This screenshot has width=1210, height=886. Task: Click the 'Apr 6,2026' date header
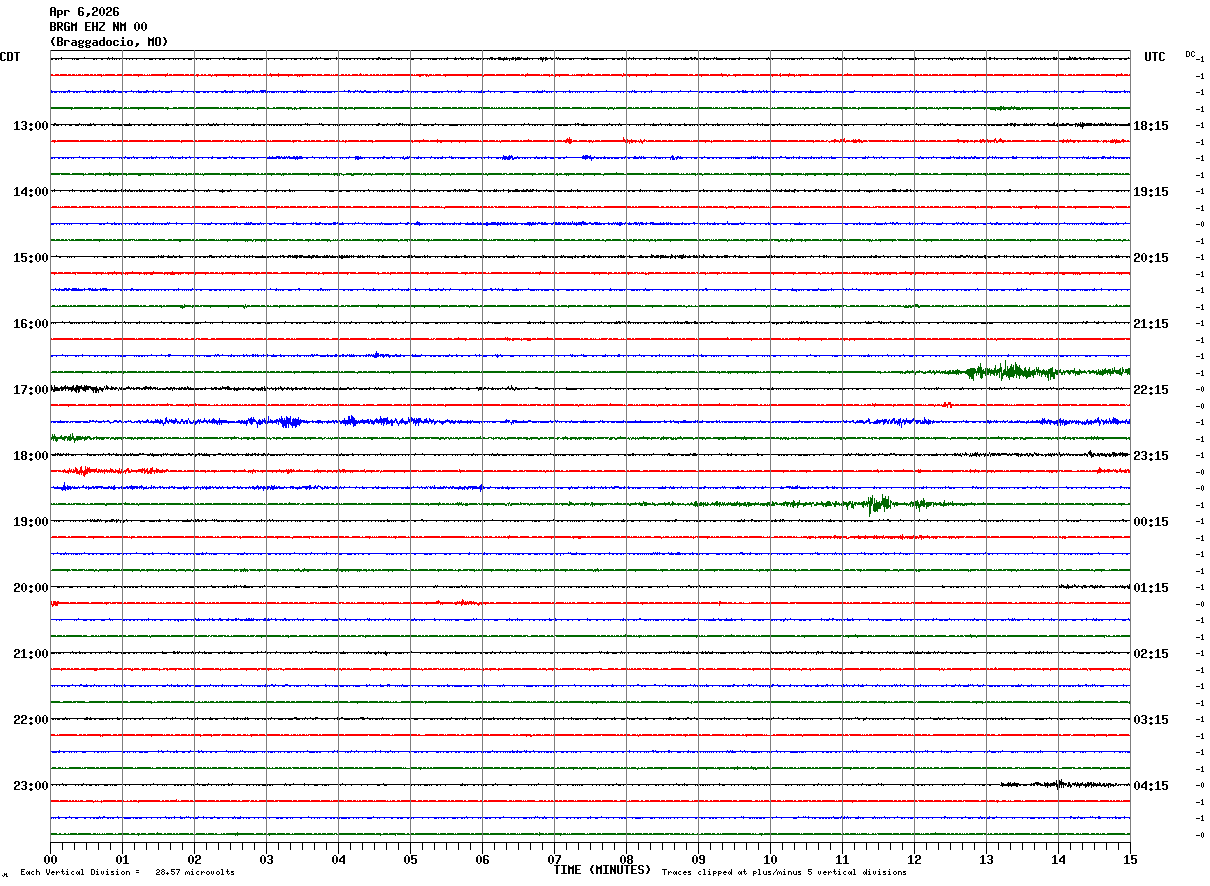tap(84, 12)
